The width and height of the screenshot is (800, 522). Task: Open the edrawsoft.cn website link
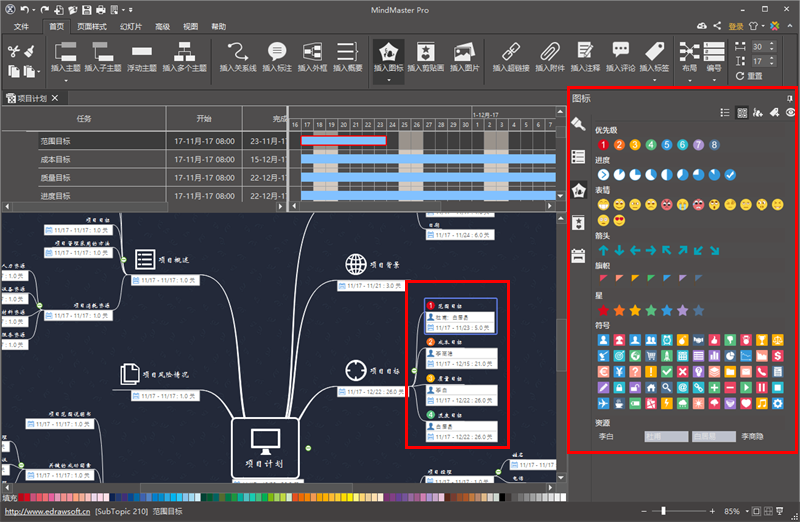[47, 511]
